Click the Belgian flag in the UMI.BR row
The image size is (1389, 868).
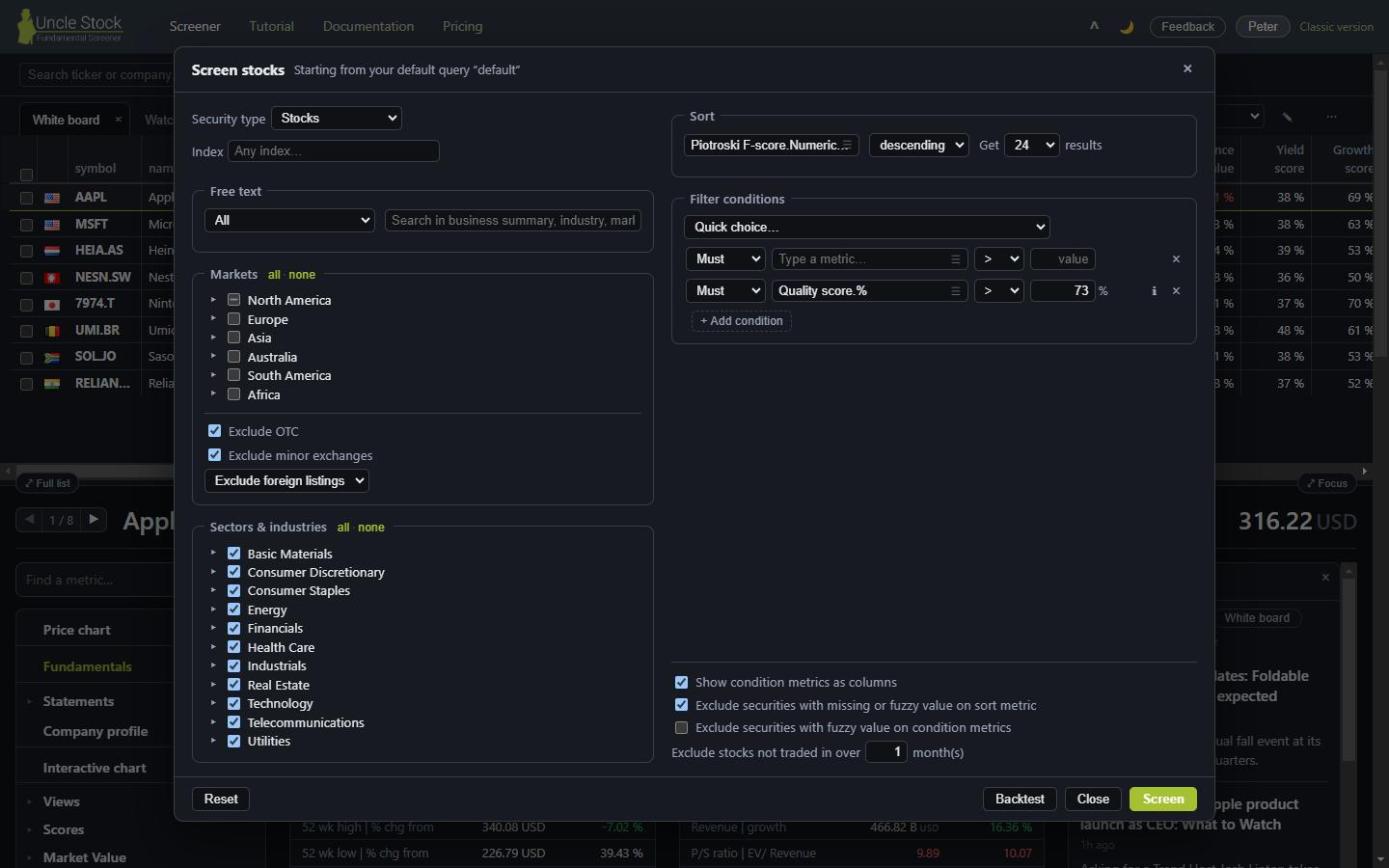(52, 330)
